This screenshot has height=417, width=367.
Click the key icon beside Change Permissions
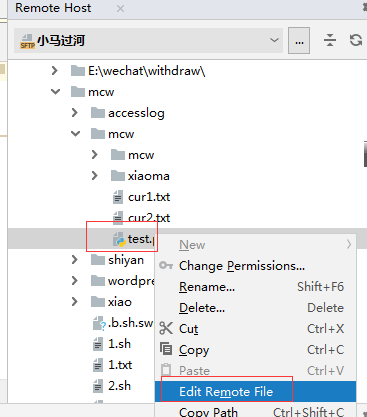pos(166,265)
